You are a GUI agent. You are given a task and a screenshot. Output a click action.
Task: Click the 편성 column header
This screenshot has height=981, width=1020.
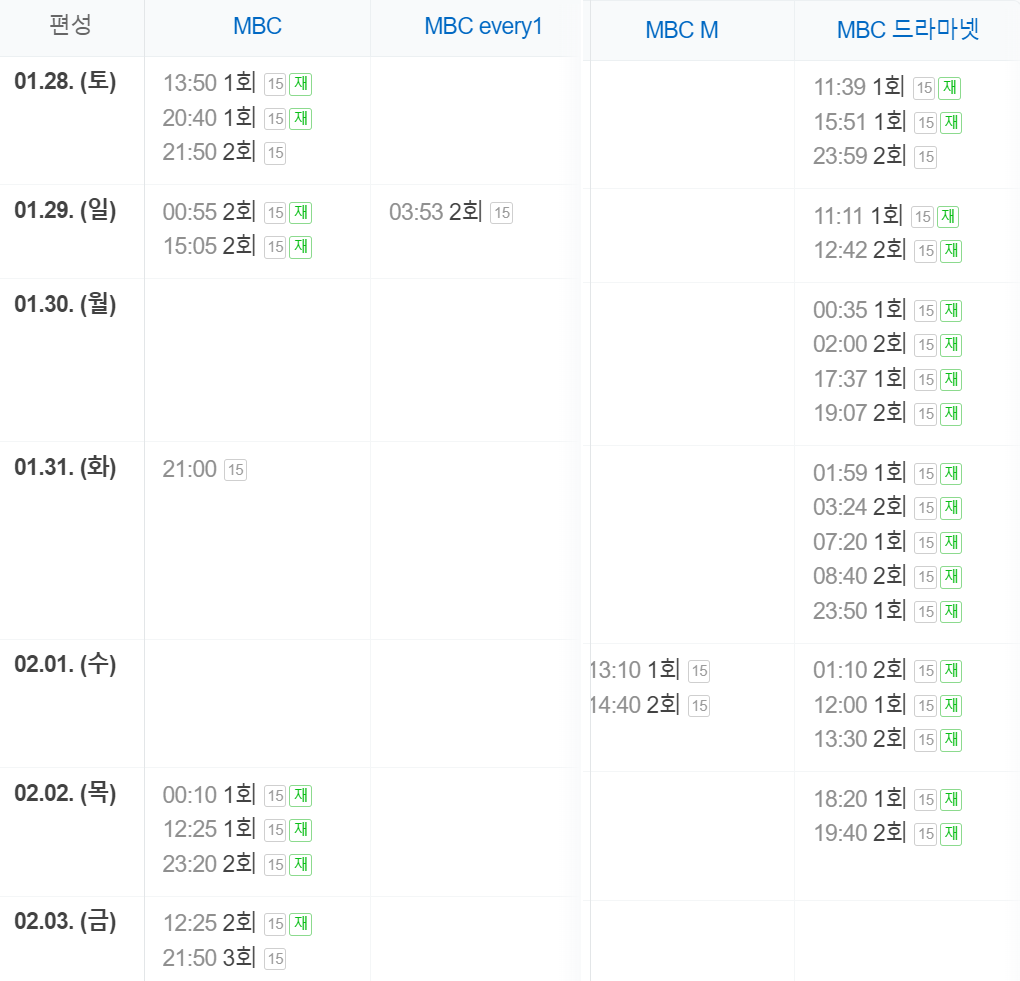click(71, 25)
